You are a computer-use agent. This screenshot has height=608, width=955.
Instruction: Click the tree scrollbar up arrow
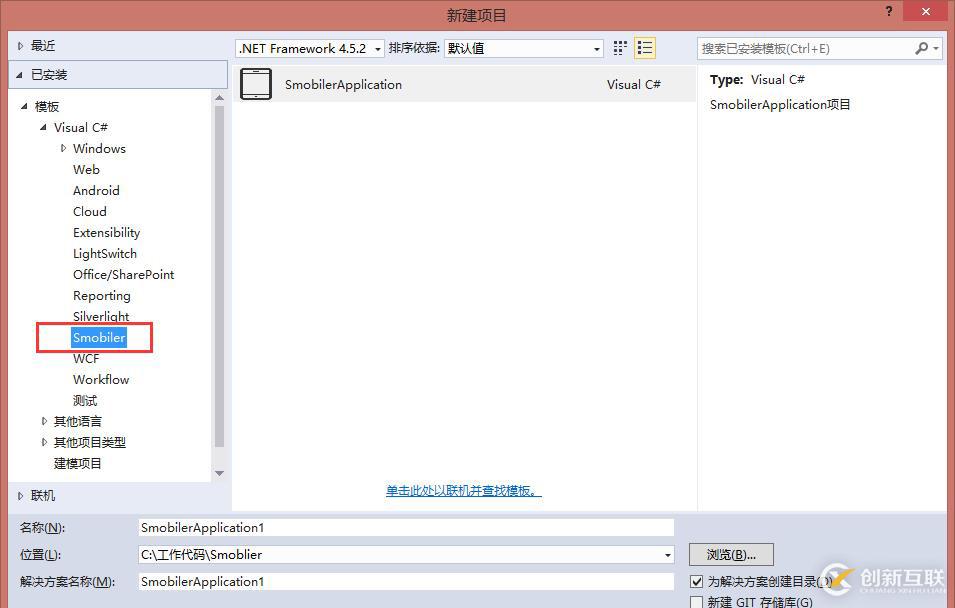tap(220, 97)
